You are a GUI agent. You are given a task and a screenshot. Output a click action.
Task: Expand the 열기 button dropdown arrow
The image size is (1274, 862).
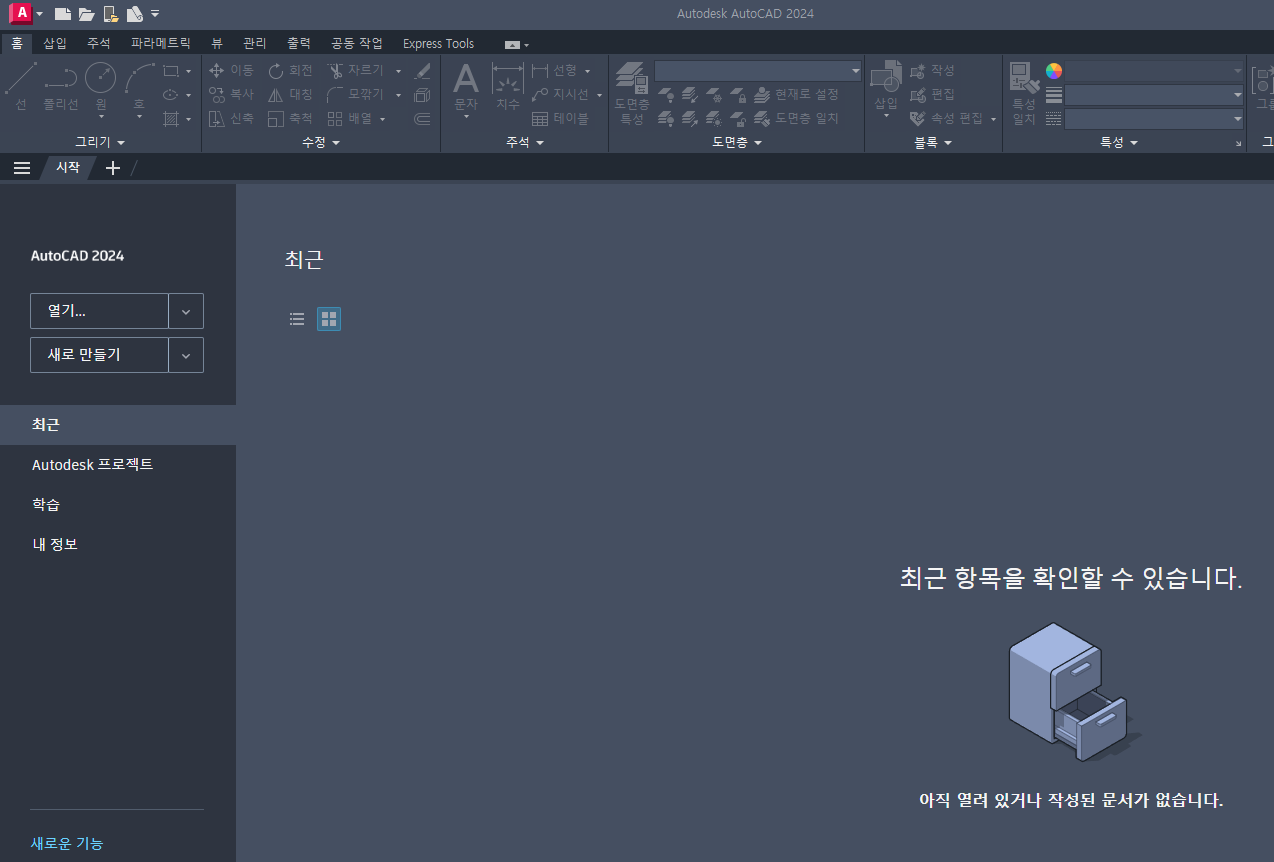click(x=186, y=311)
